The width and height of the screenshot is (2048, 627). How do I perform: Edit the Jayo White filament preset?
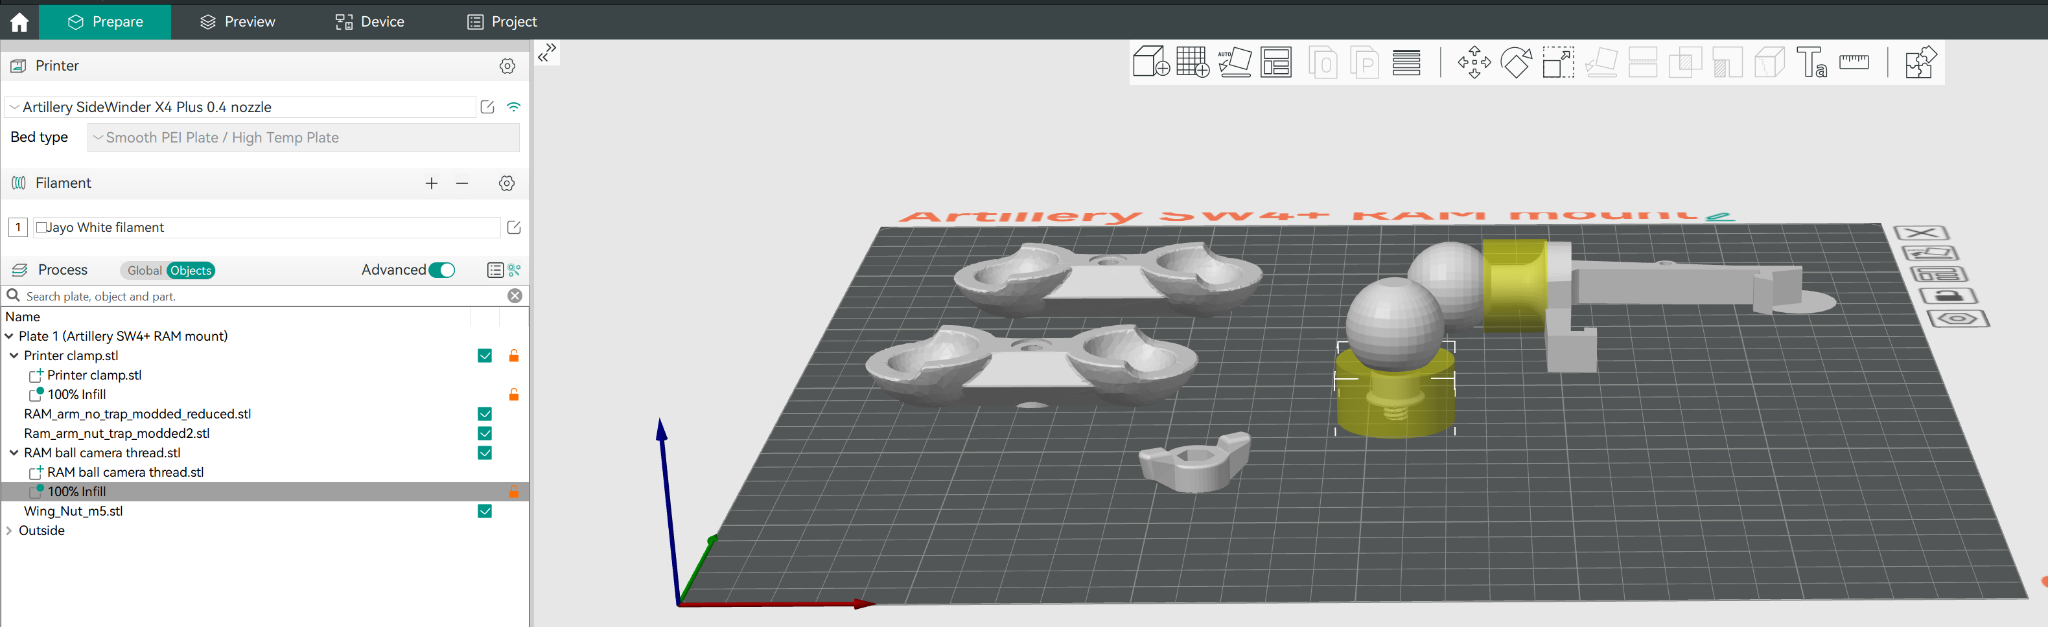[514, 228]
